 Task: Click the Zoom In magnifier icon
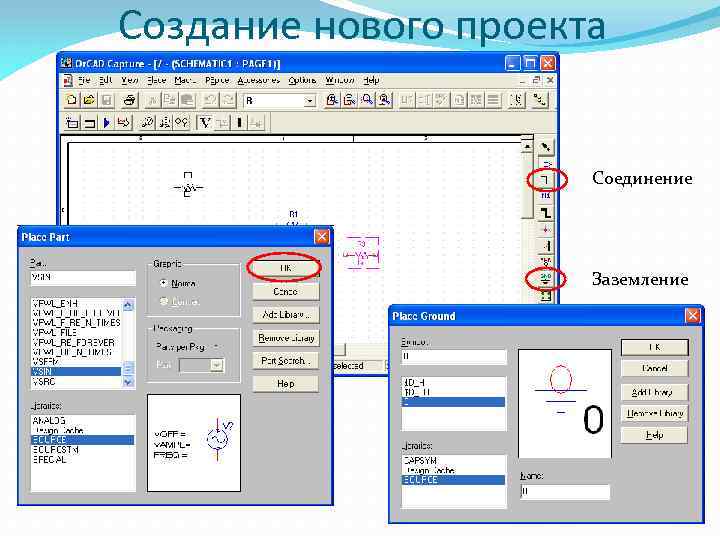click(332, 100)
